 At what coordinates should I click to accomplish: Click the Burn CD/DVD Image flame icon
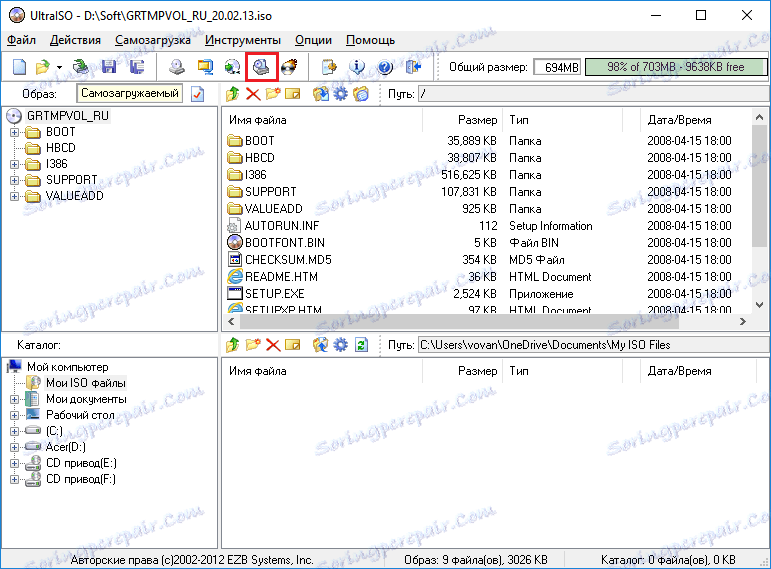[x=290, y=67]
